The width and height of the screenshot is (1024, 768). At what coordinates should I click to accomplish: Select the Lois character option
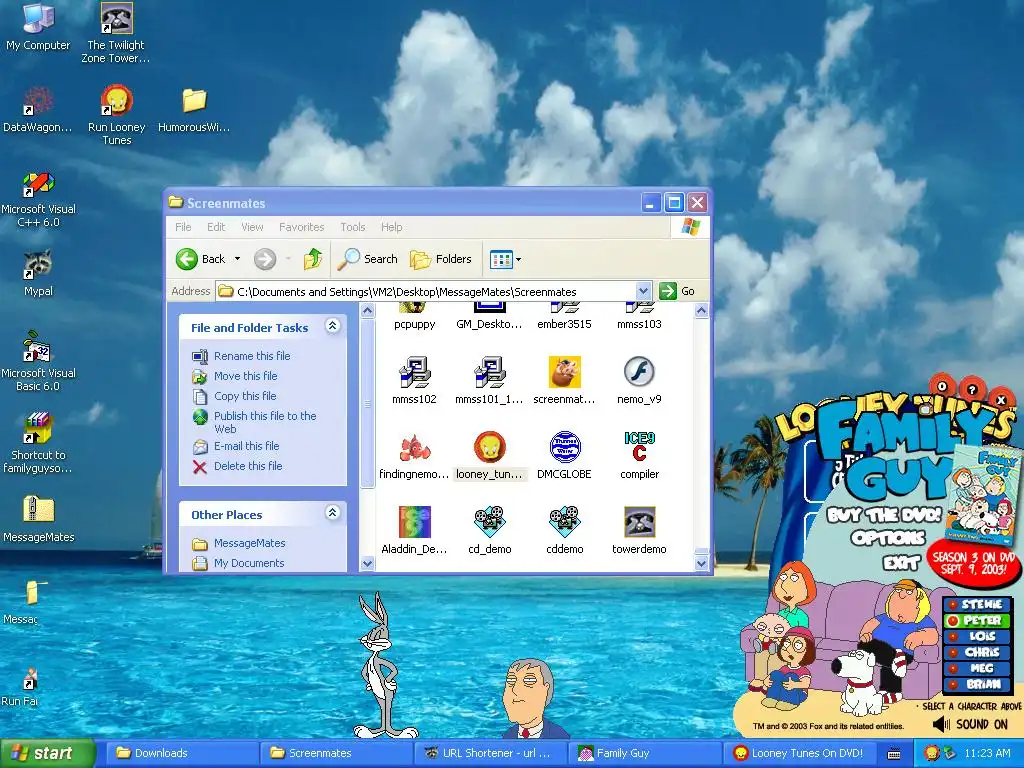(976, 636)
